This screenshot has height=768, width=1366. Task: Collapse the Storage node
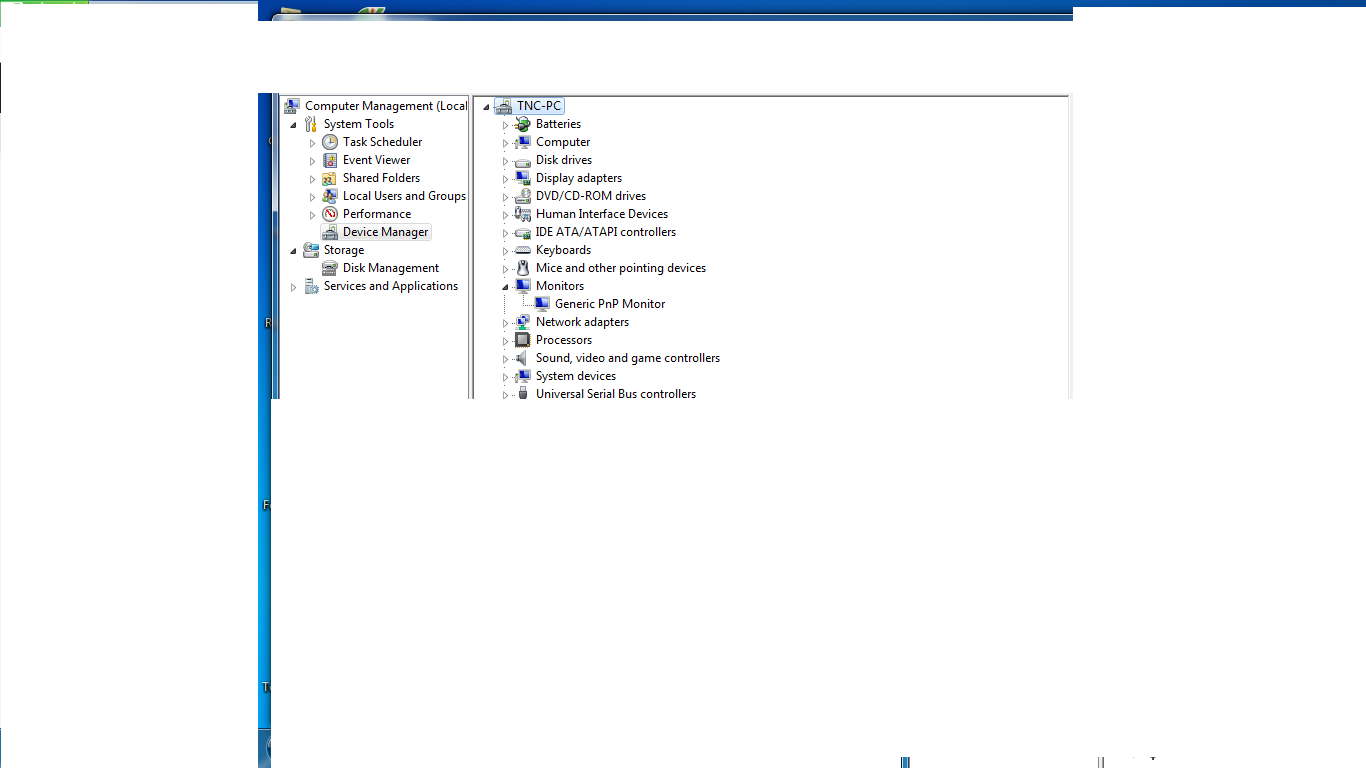tap(293, 251)
